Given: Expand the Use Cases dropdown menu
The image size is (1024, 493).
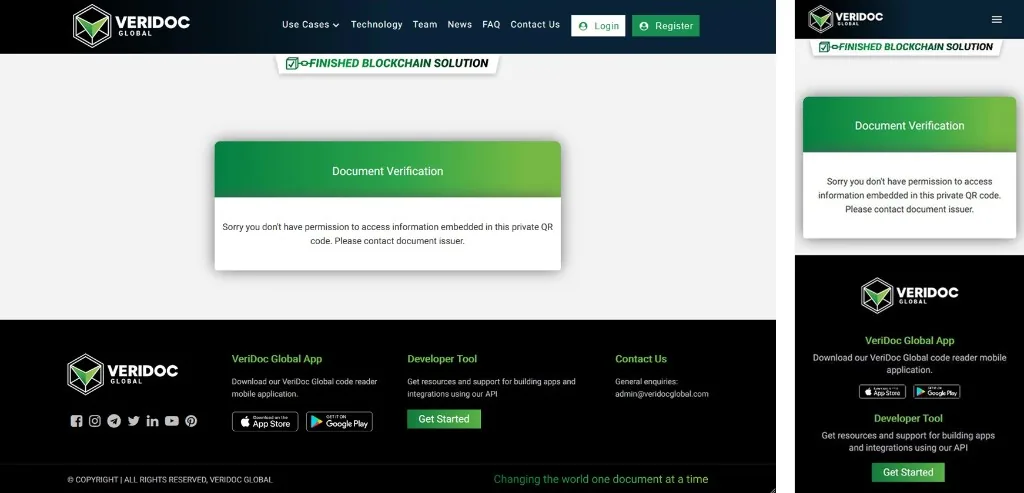Looking at the screenshot, I should (310, 25).
